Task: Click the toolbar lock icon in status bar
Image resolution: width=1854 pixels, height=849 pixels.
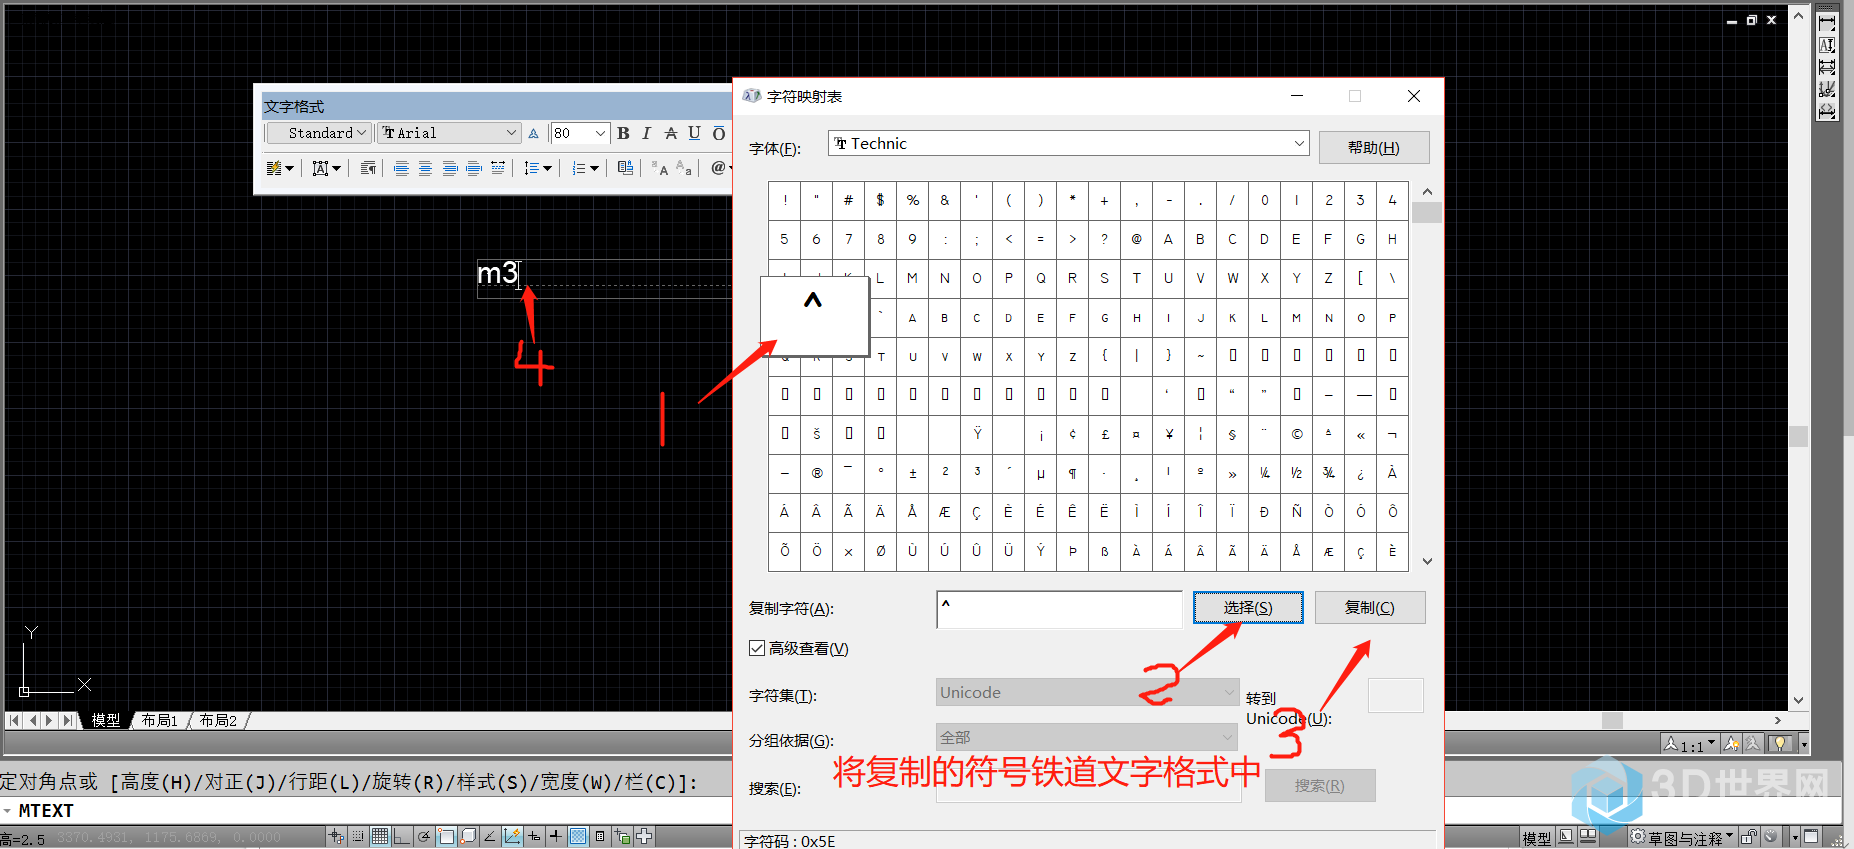Action: pos(1749,838)
